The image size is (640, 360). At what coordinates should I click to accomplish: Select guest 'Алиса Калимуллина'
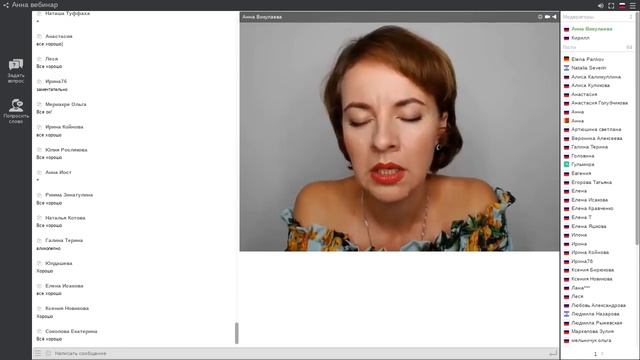click(x=596, y=77)
